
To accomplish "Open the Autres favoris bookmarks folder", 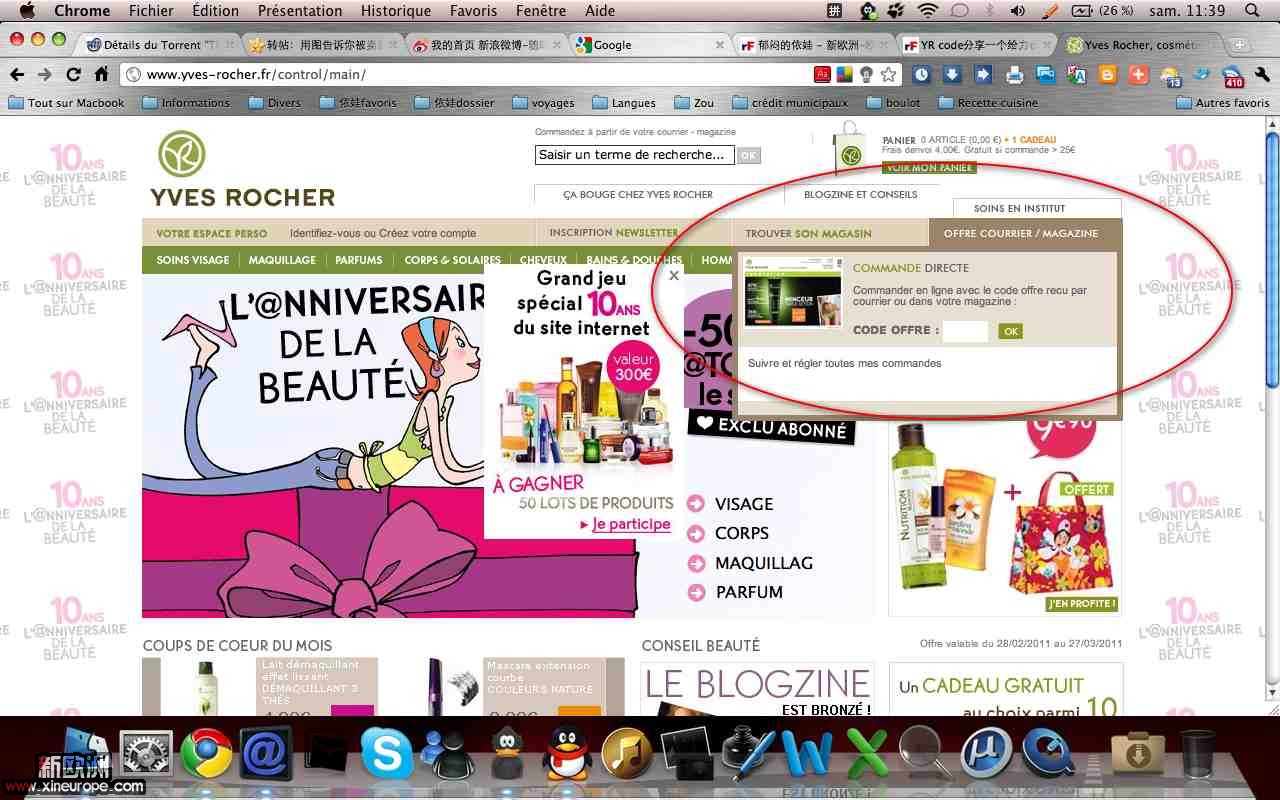I will coord(1223,103).
